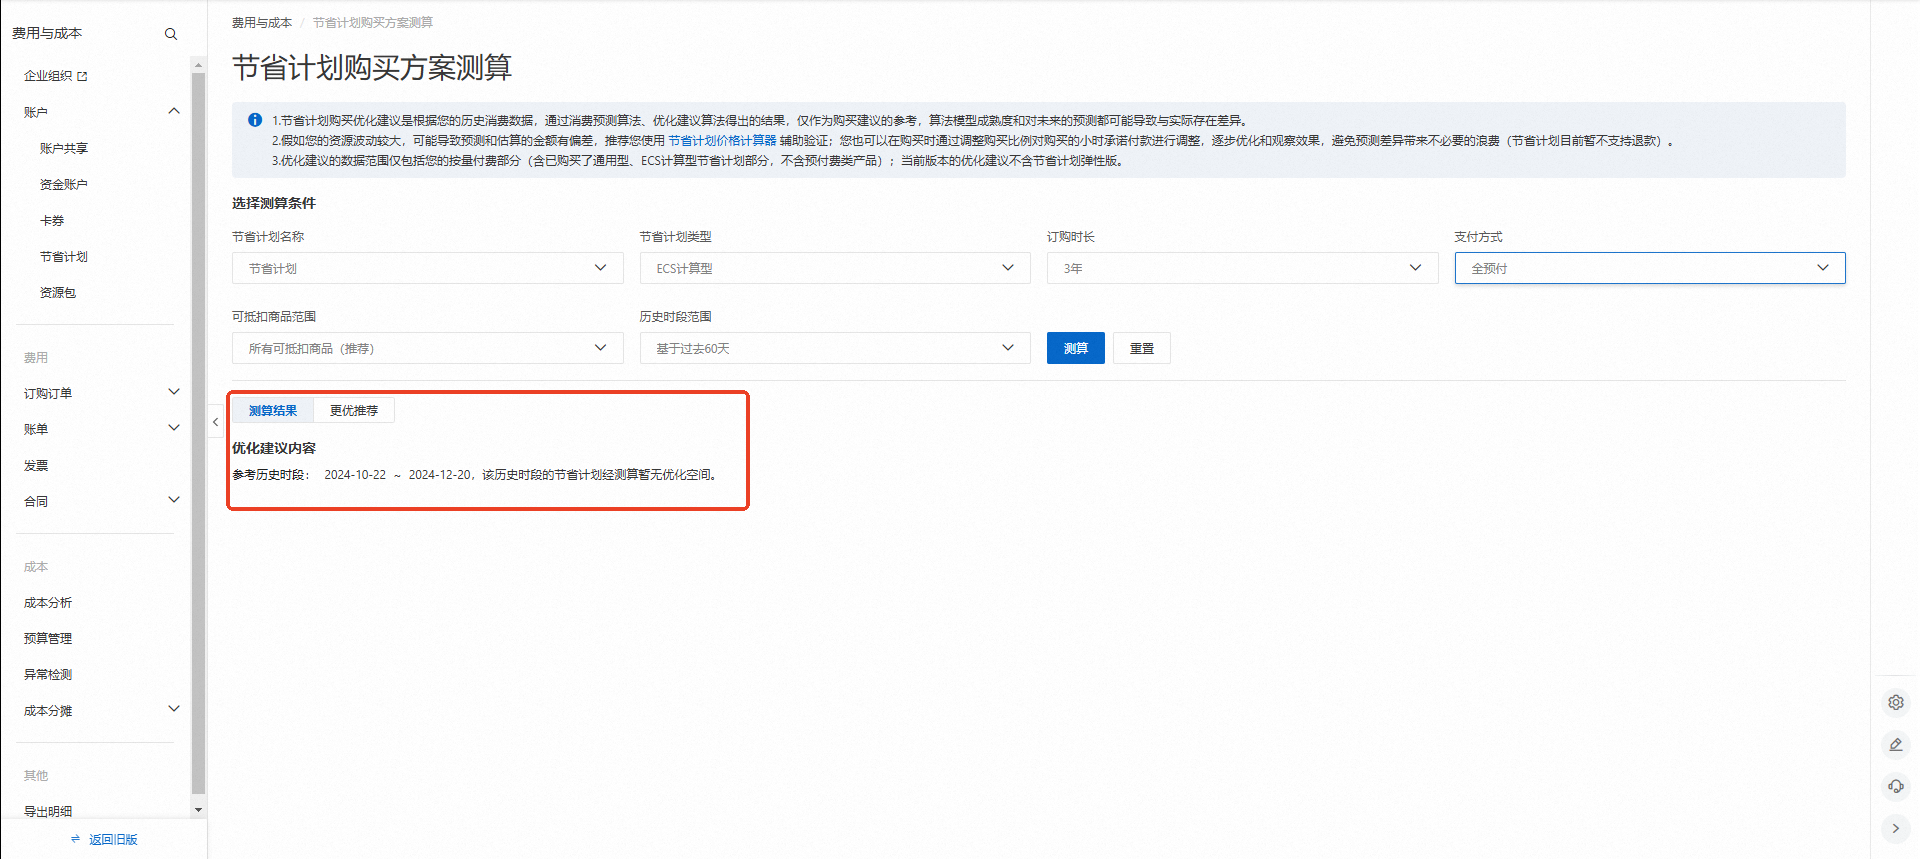Click the 重置 button
The height and width of the screenshot is (859, 1920).
[1142, 348]
